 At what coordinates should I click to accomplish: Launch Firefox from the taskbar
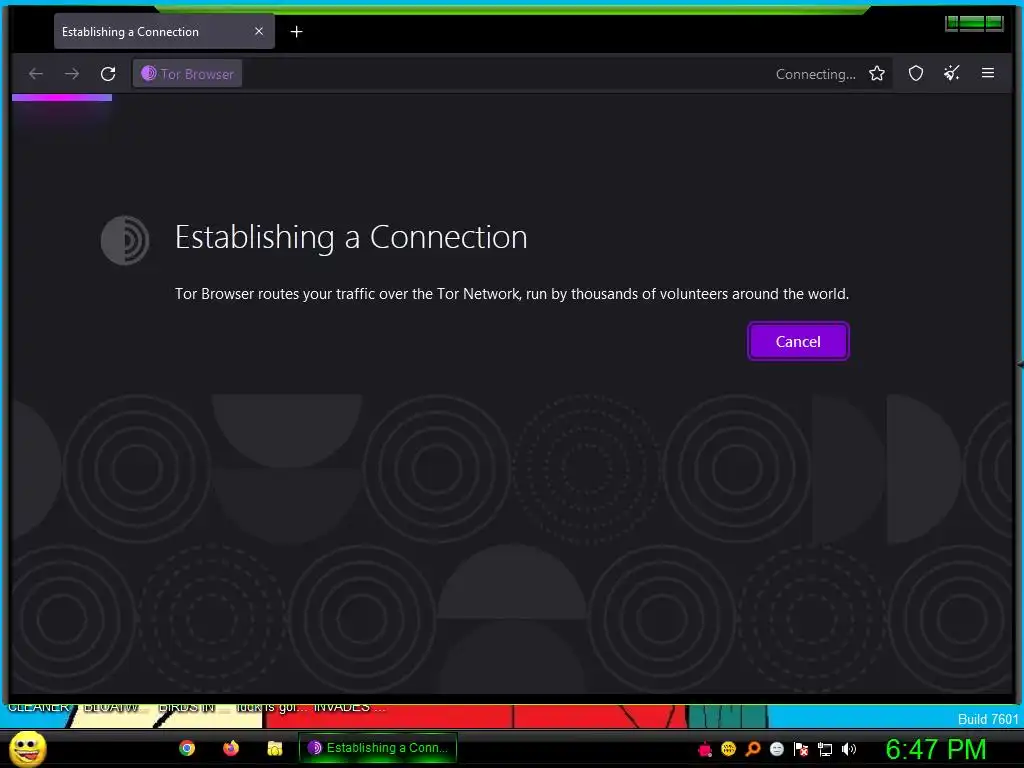coord(231,748)
